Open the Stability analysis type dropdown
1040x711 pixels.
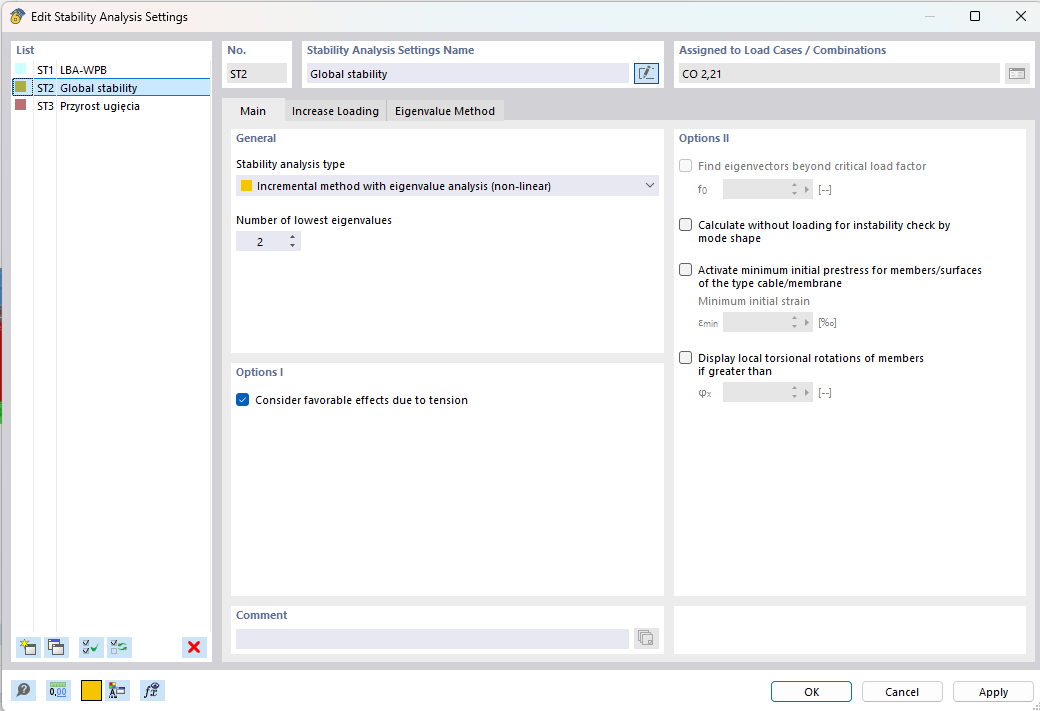coord(447,186)
